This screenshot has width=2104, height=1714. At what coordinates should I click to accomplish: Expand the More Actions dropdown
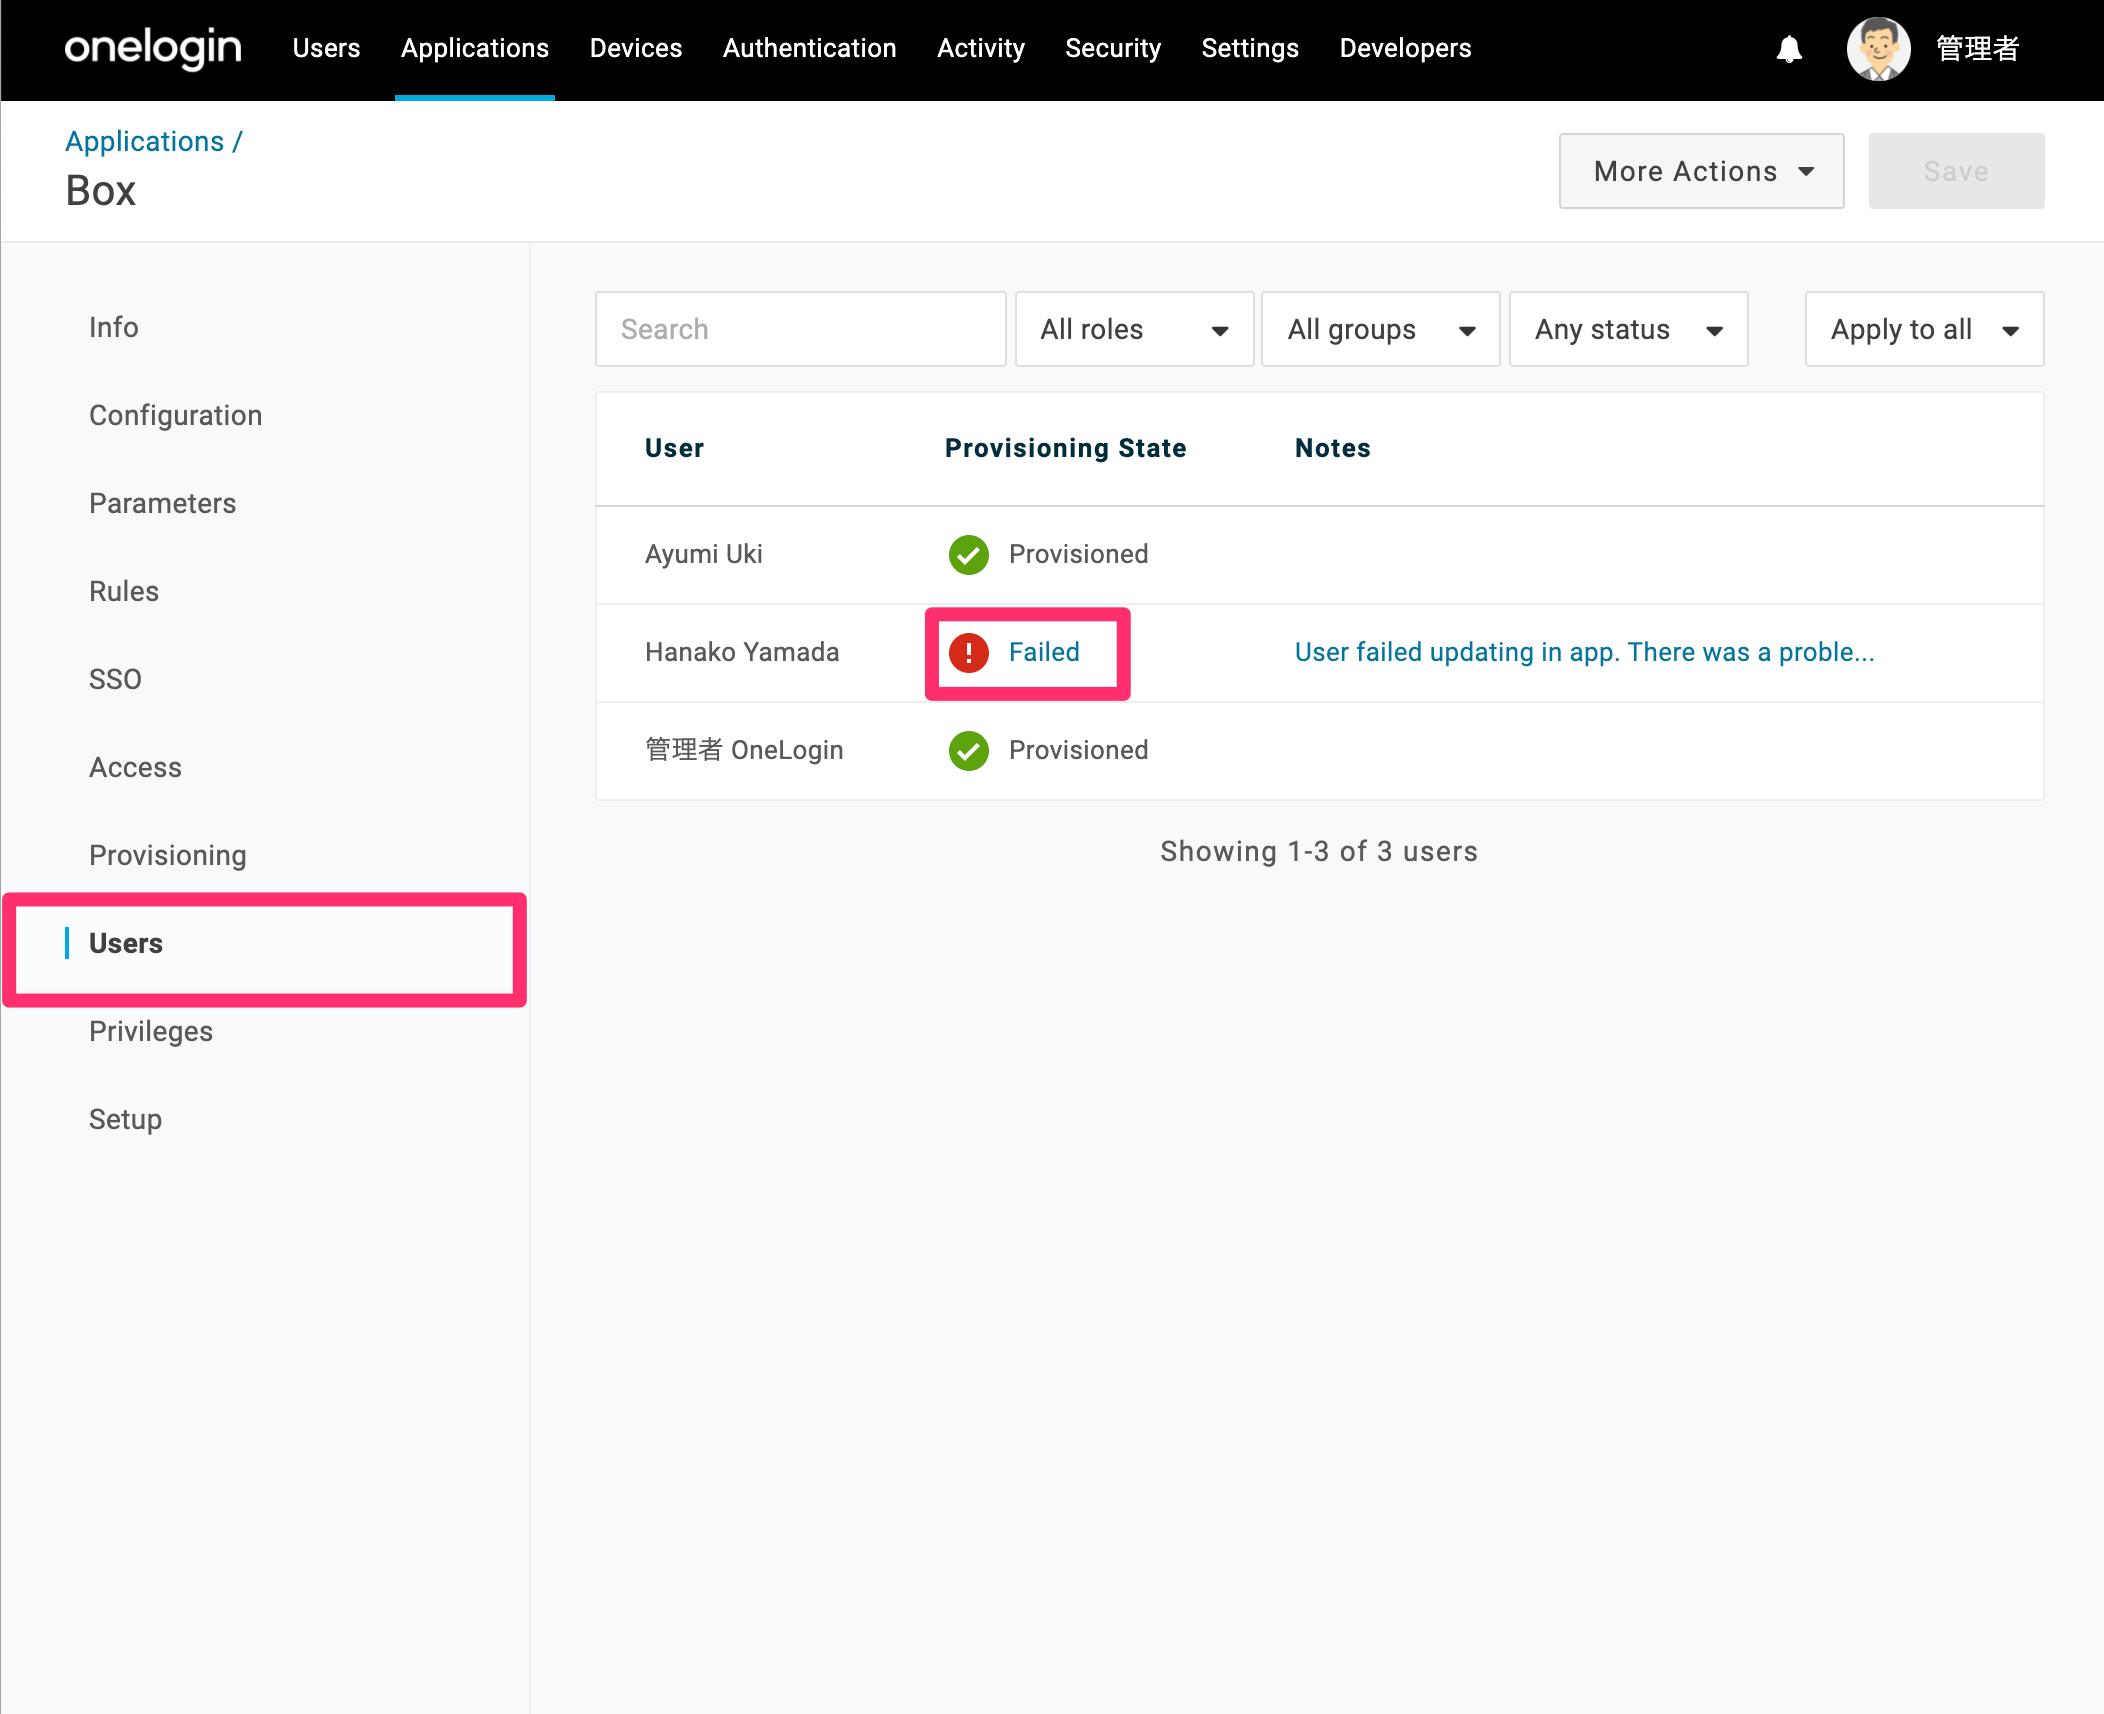1701,171
